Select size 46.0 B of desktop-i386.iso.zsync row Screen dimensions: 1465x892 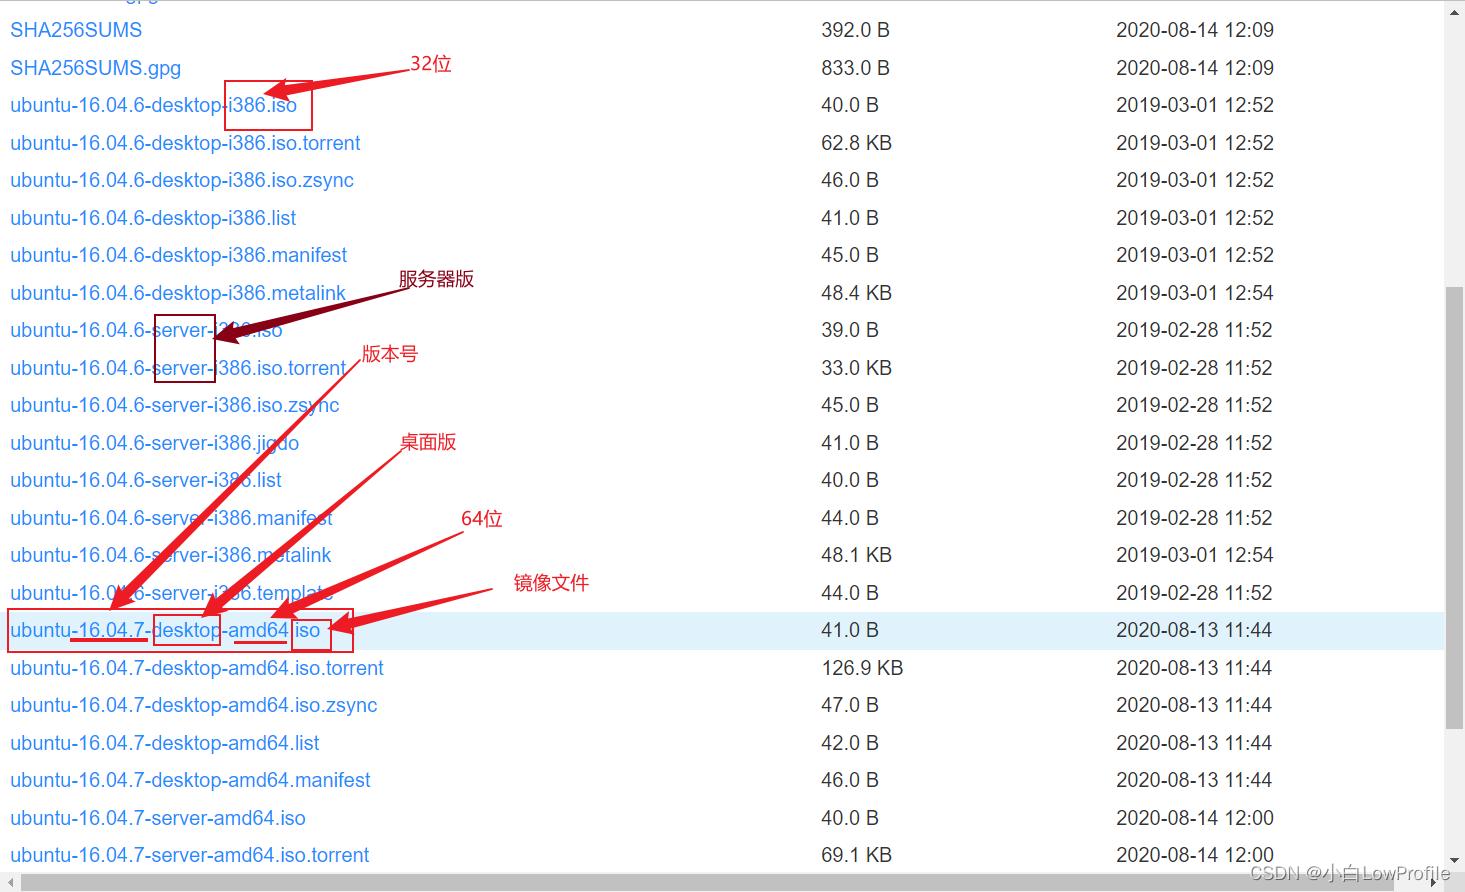coord(850,180)
